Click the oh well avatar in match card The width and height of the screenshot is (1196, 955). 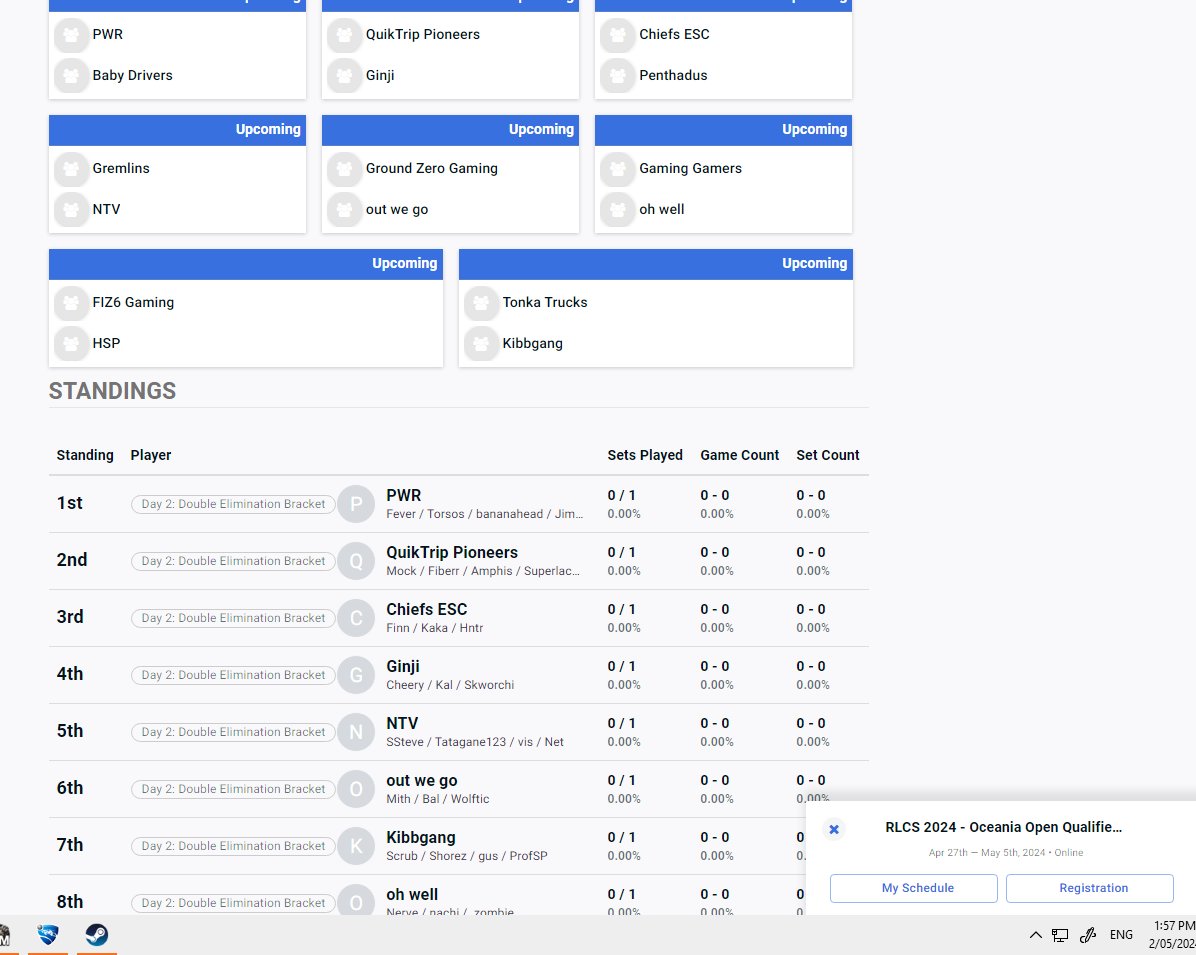point(617,210)
